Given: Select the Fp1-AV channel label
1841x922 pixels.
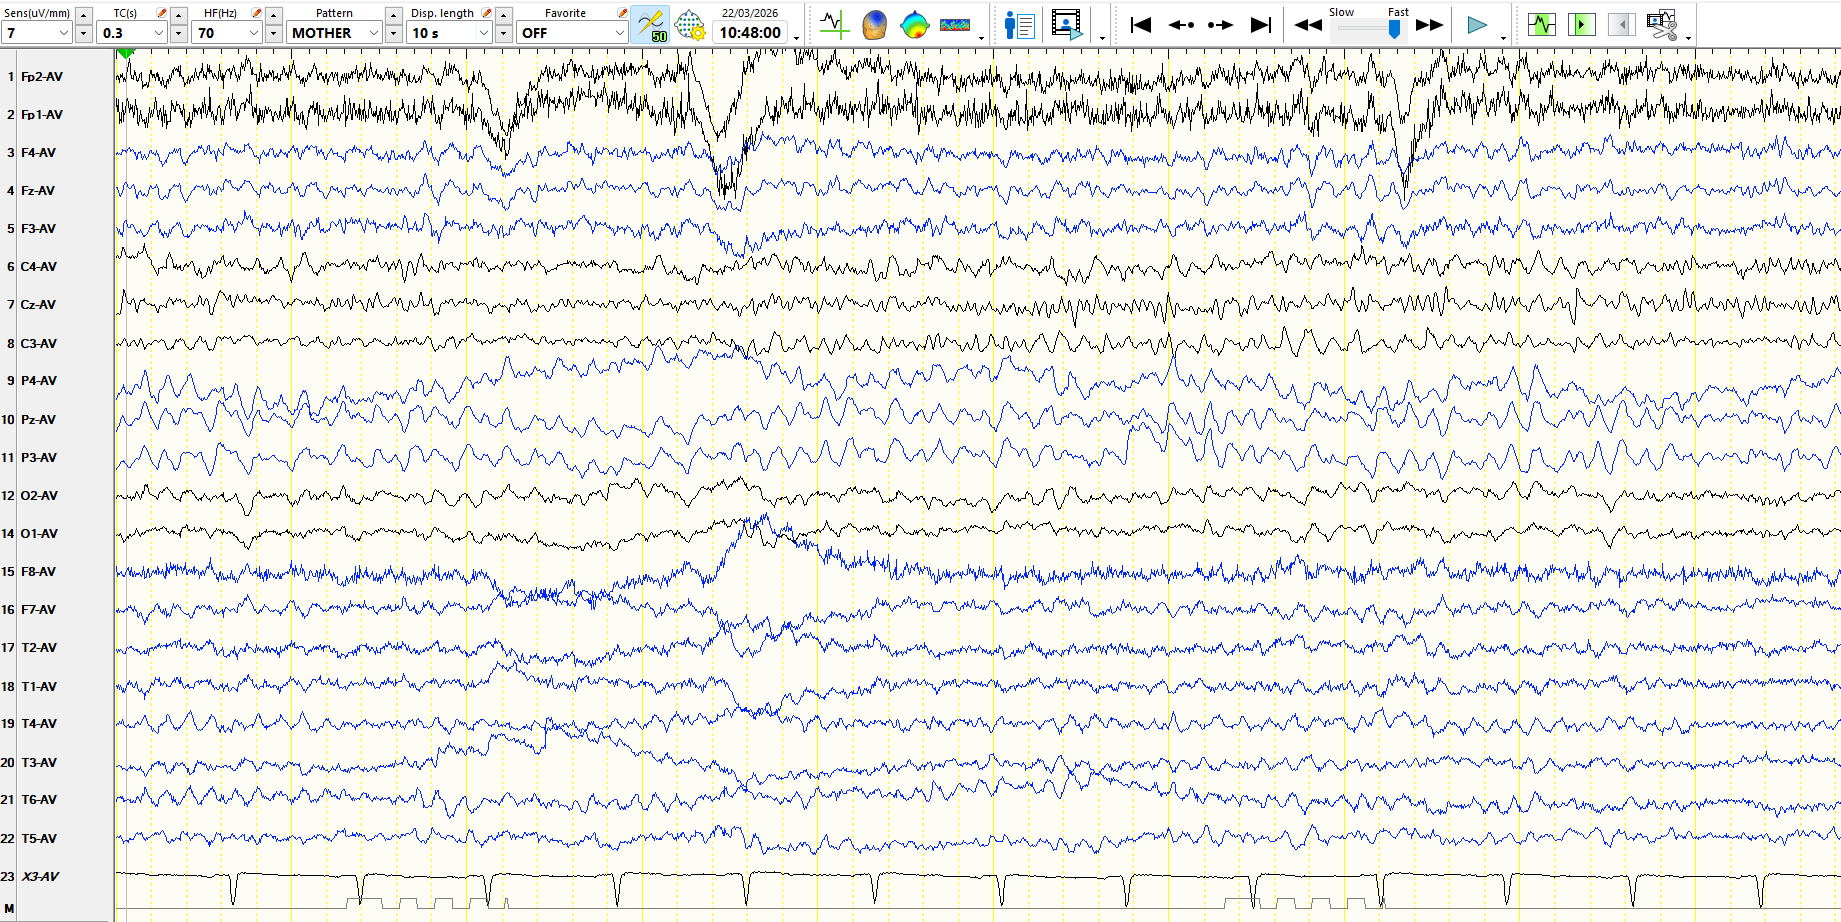Looking at the screenshot, I should tap(42, 114).
